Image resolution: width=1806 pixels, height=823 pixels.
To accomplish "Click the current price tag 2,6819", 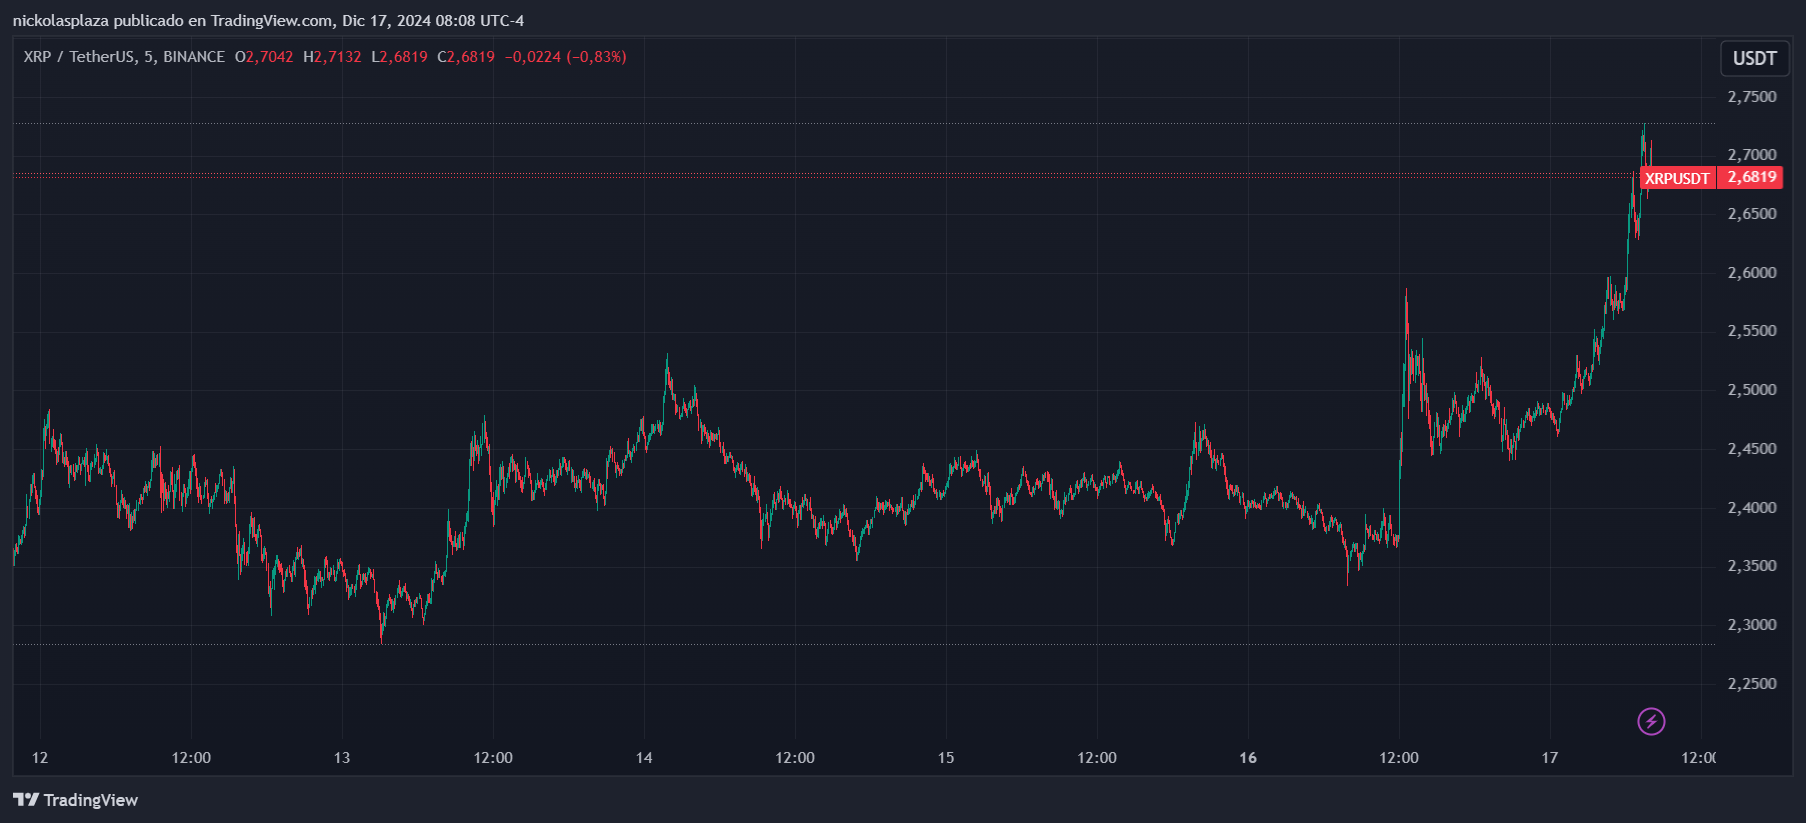I will click(x=1752, y=177).
